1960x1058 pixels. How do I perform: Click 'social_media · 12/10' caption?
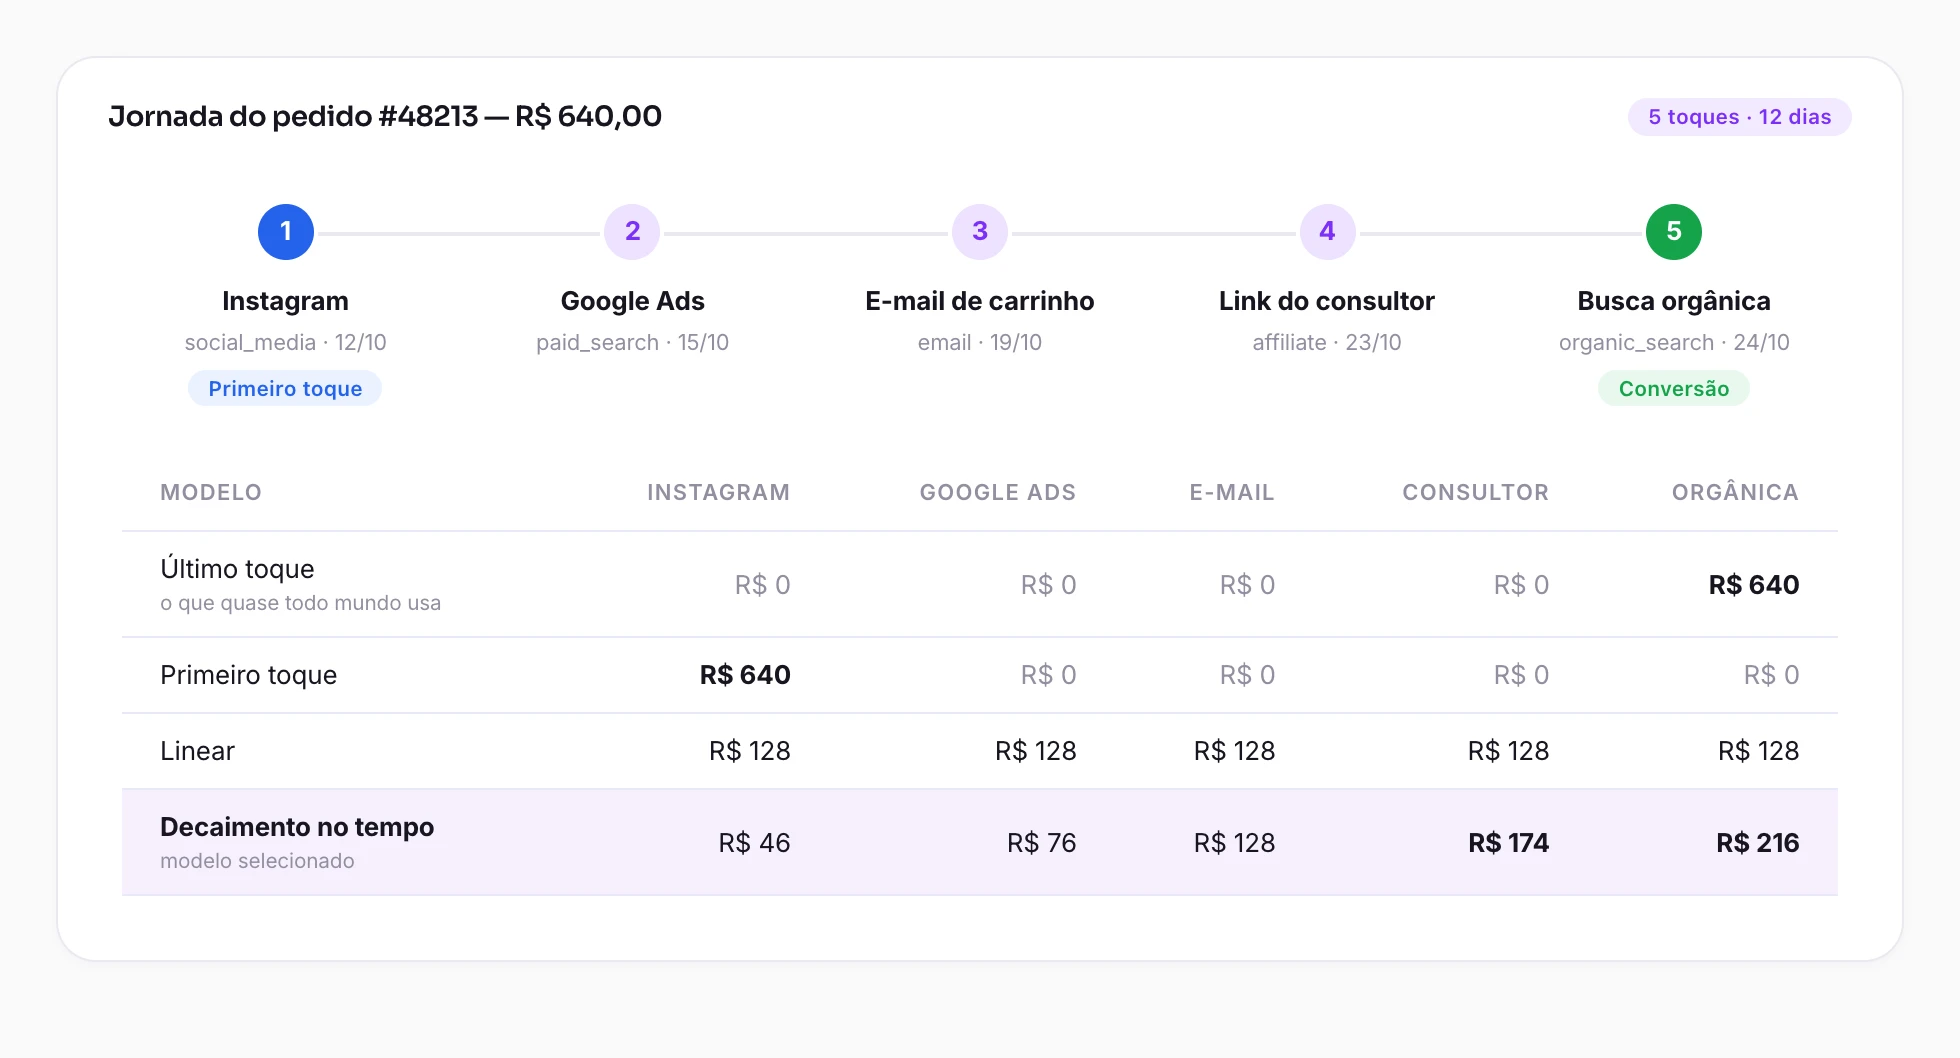pos(286,342)
